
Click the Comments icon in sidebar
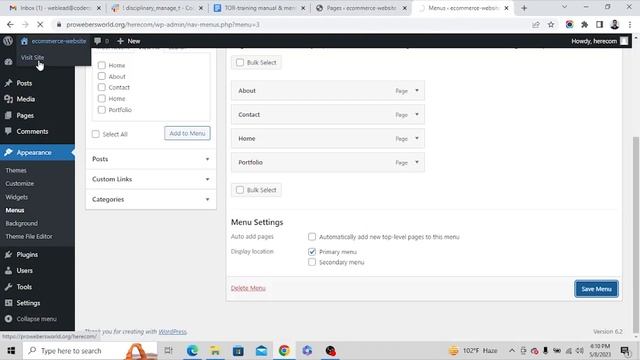point(8,131)
